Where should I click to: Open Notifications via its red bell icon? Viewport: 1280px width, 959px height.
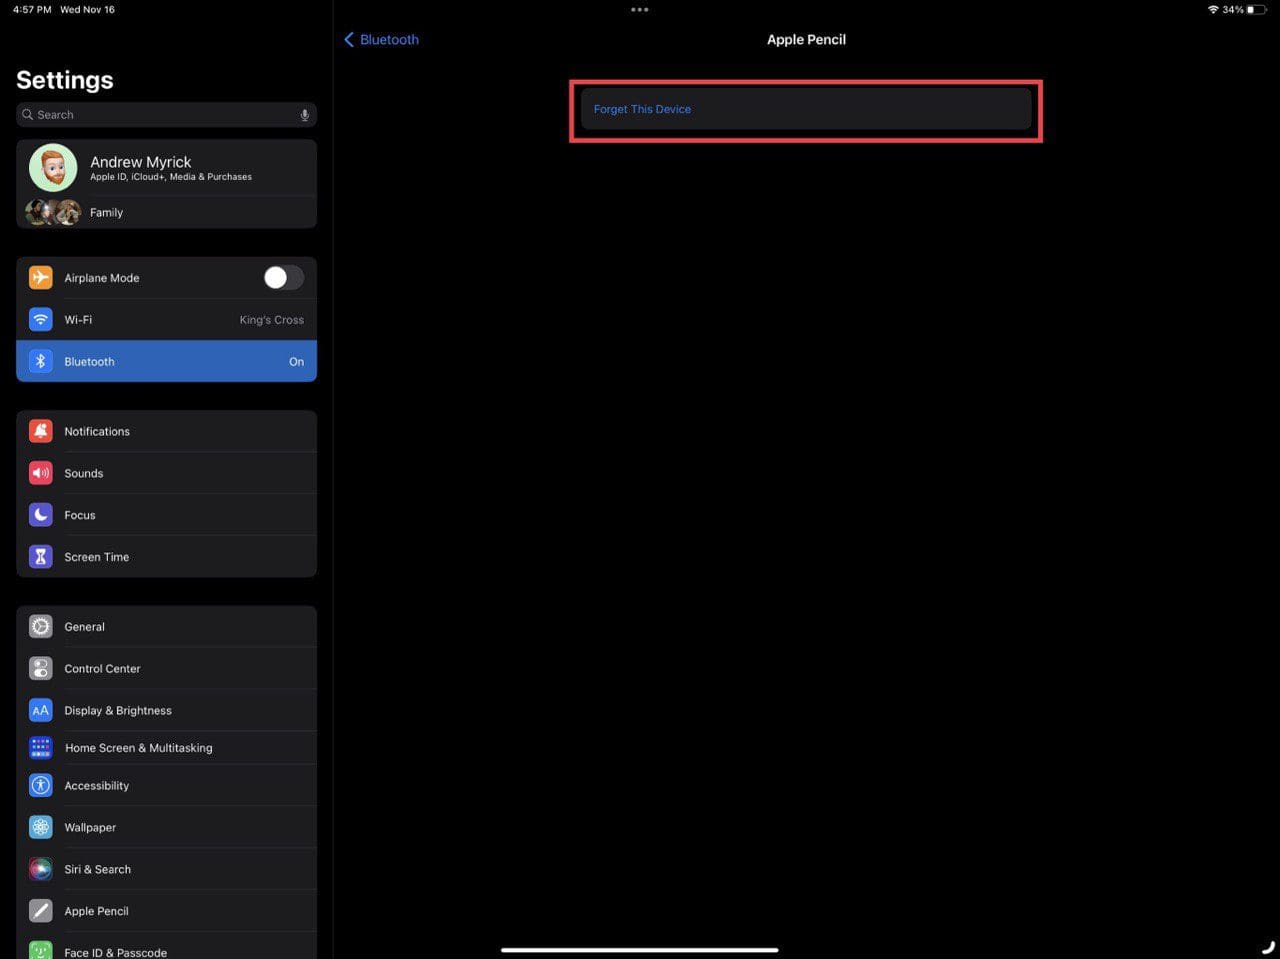pos(40,431)
